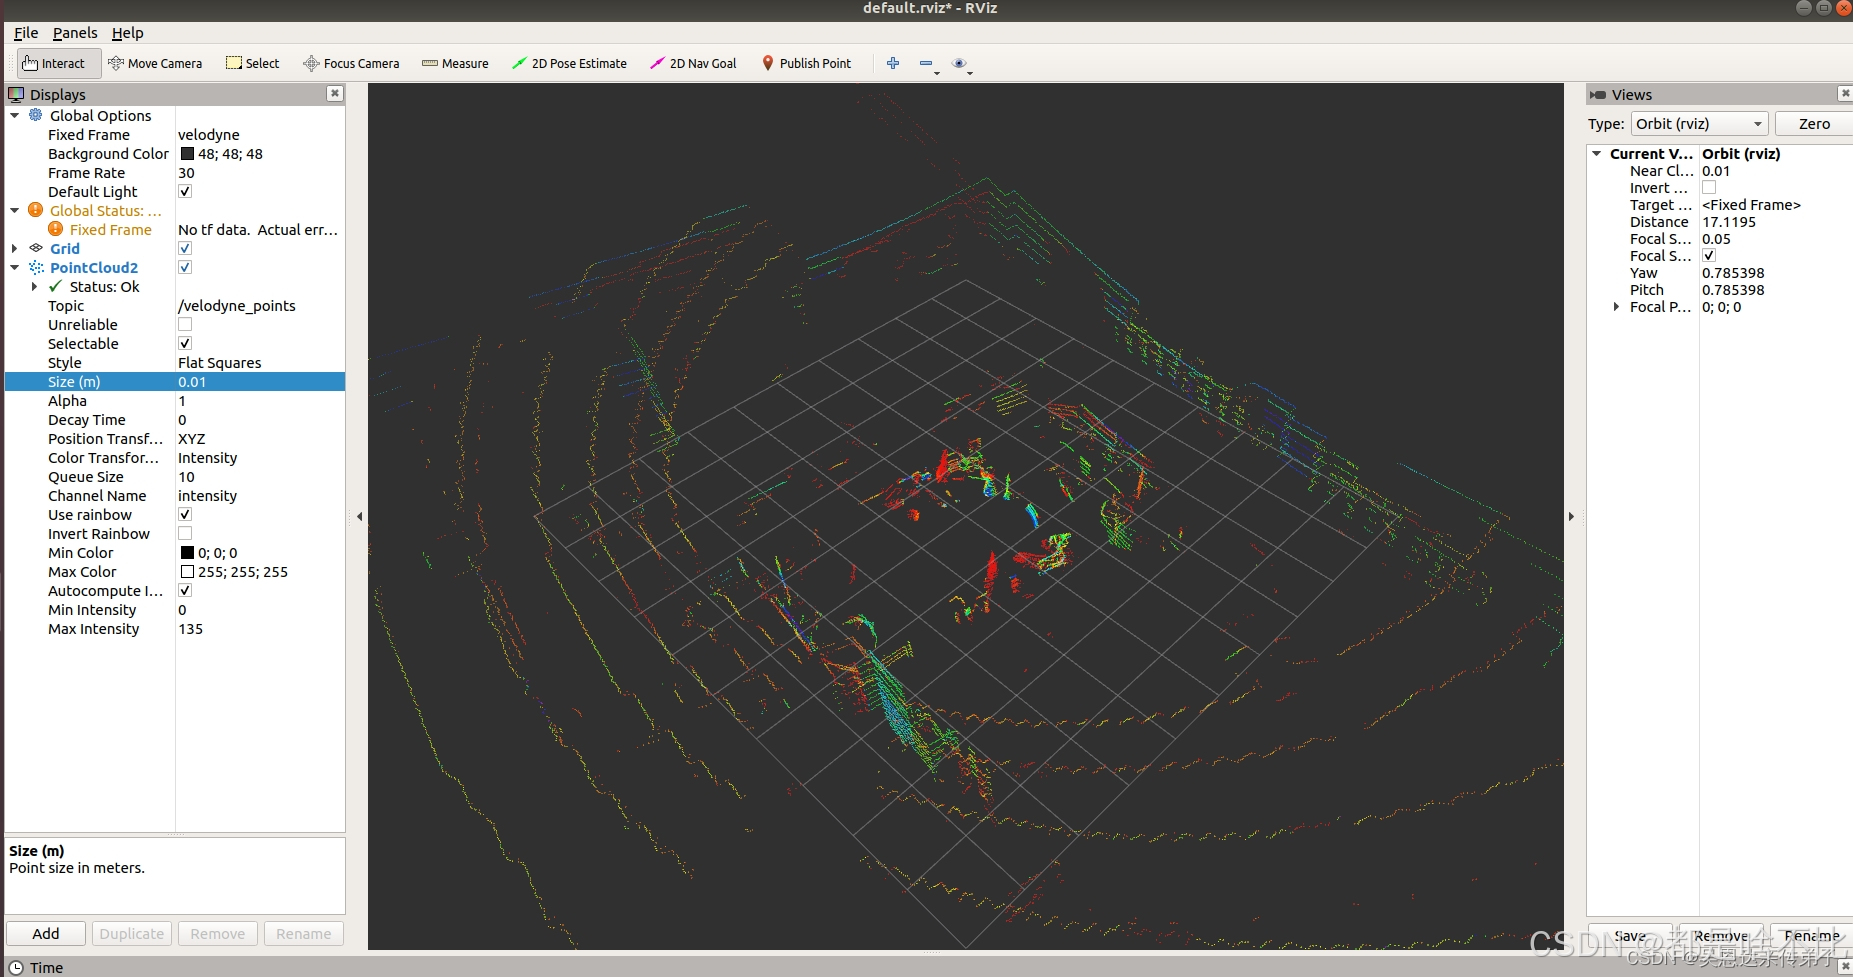Open the eye toolbar options icon

[x=959, y=63]
